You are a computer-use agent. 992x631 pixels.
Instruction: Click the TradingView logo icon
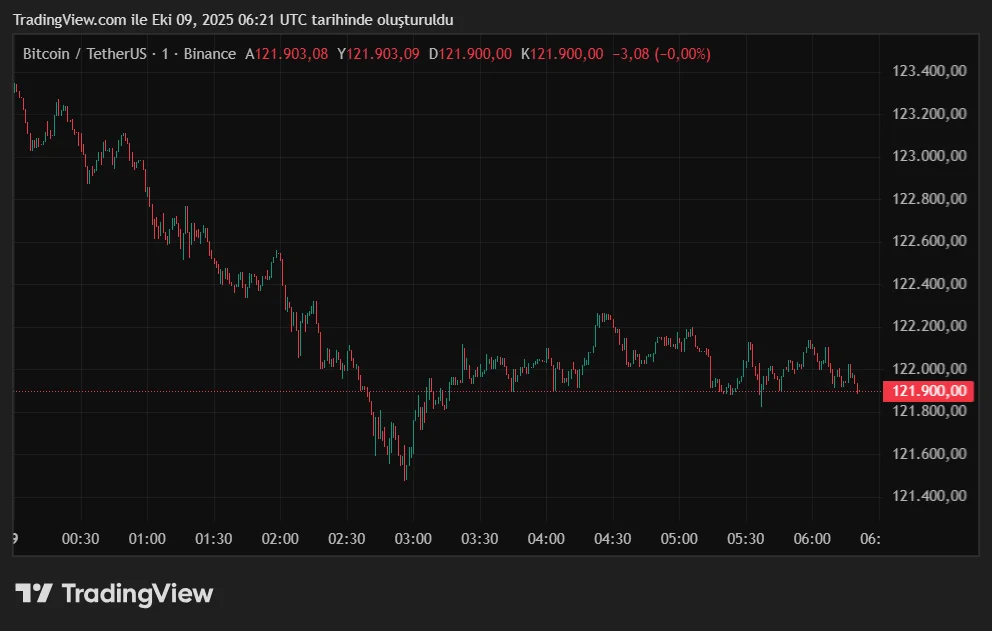[x=33, y=594]
